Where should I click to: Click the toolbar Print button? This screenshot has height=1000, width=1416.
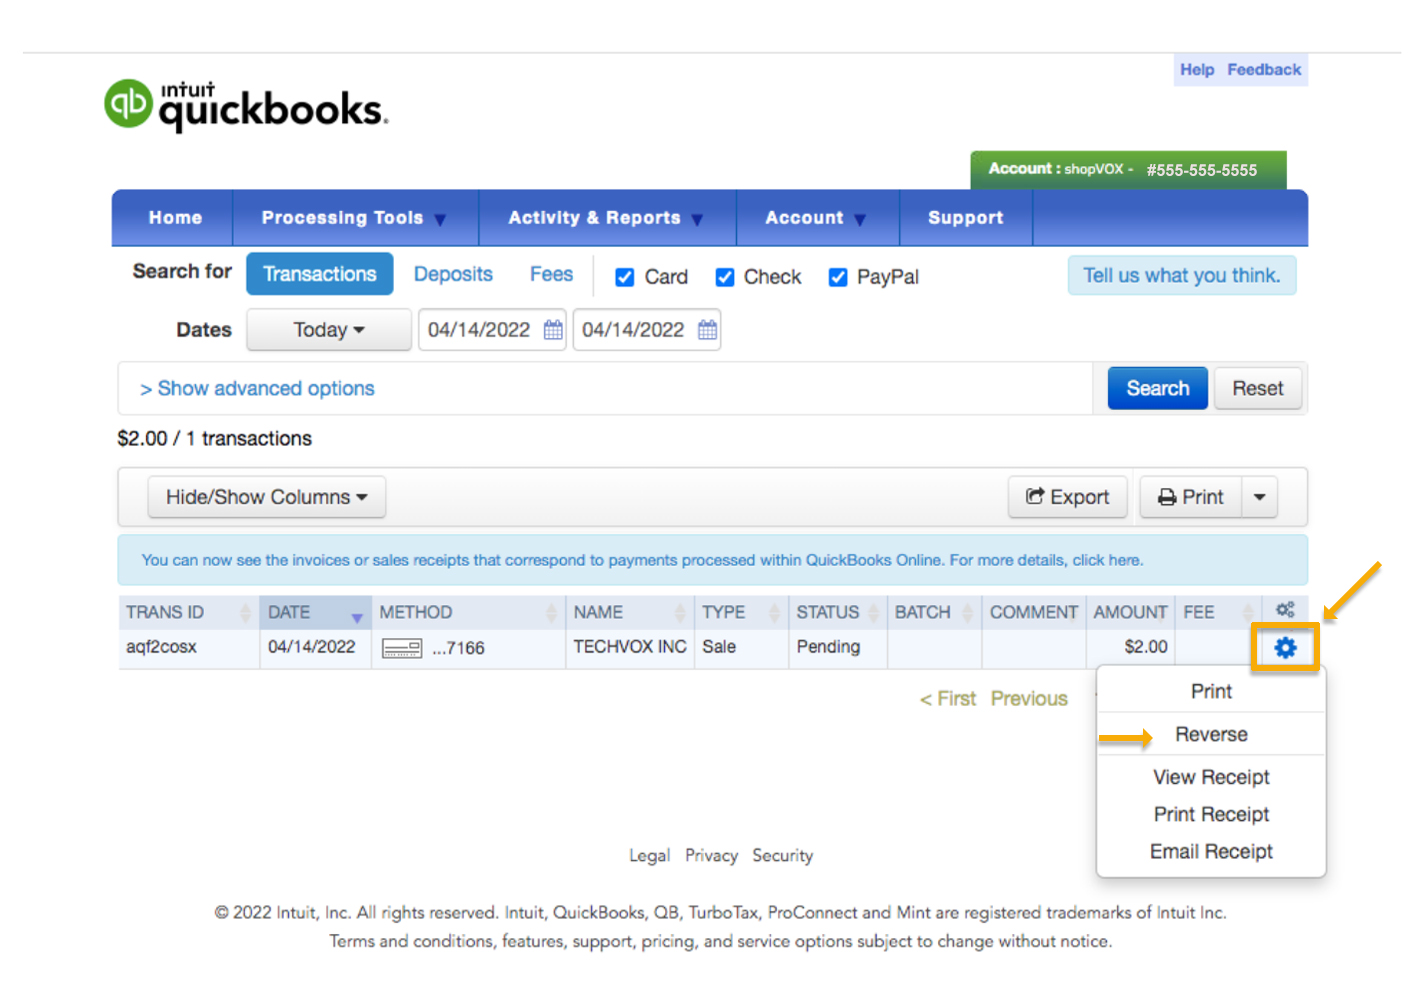click(x=1191, y=497)
